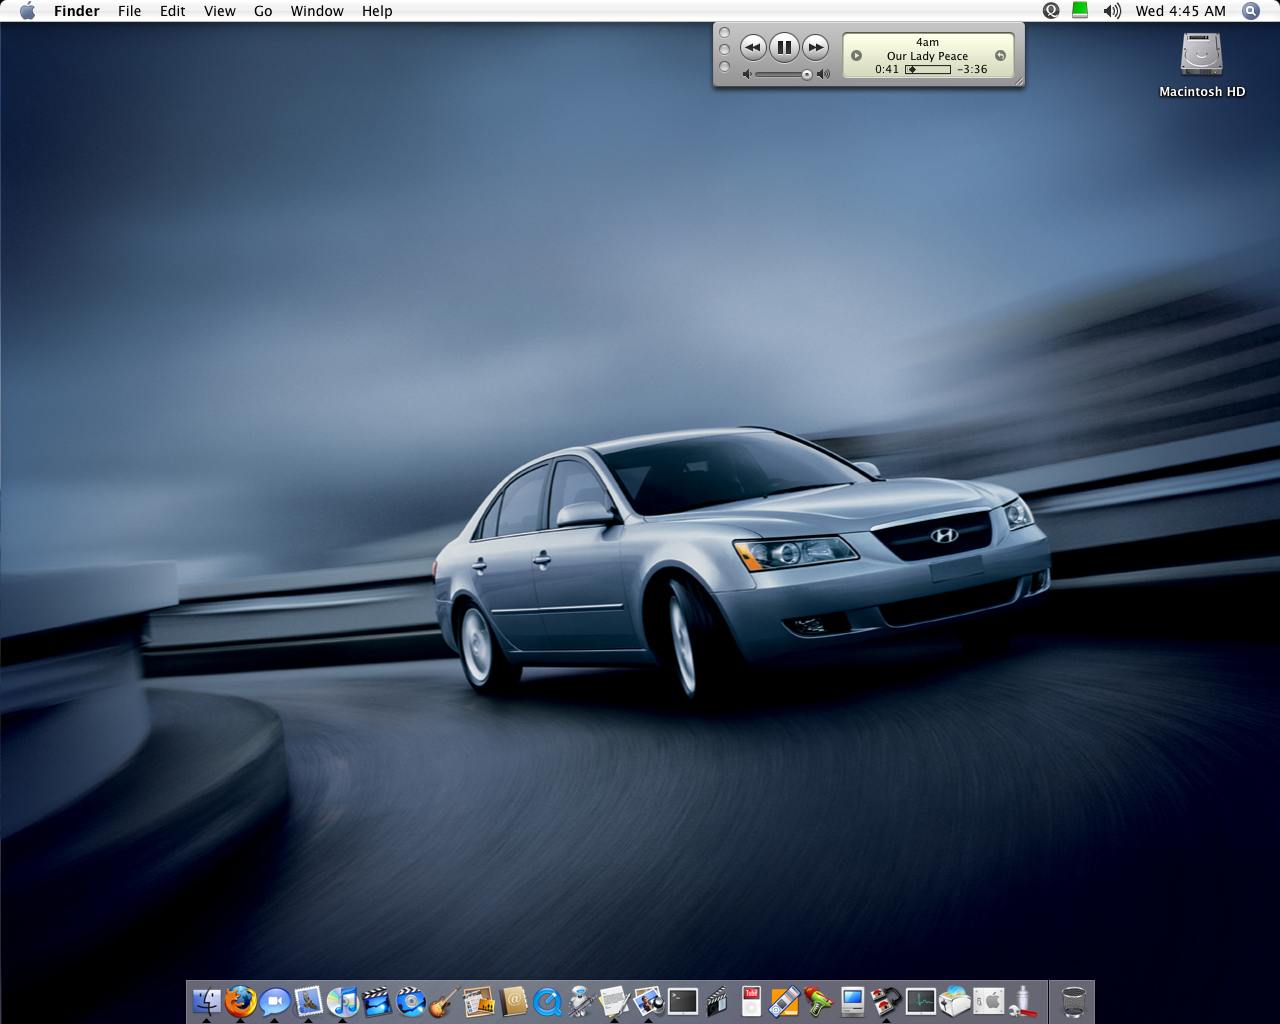Launch iDVD from the Dock

click(x=411, y=1001)
